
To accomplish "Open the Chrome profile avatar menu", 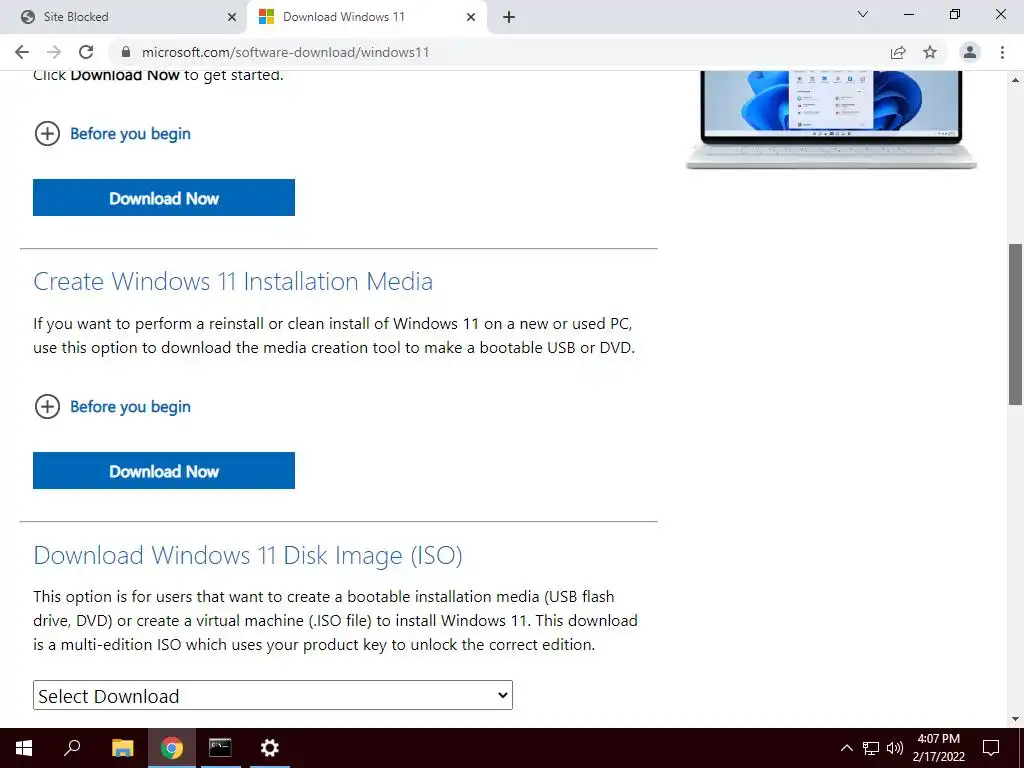I will click(x=970, y=52).
